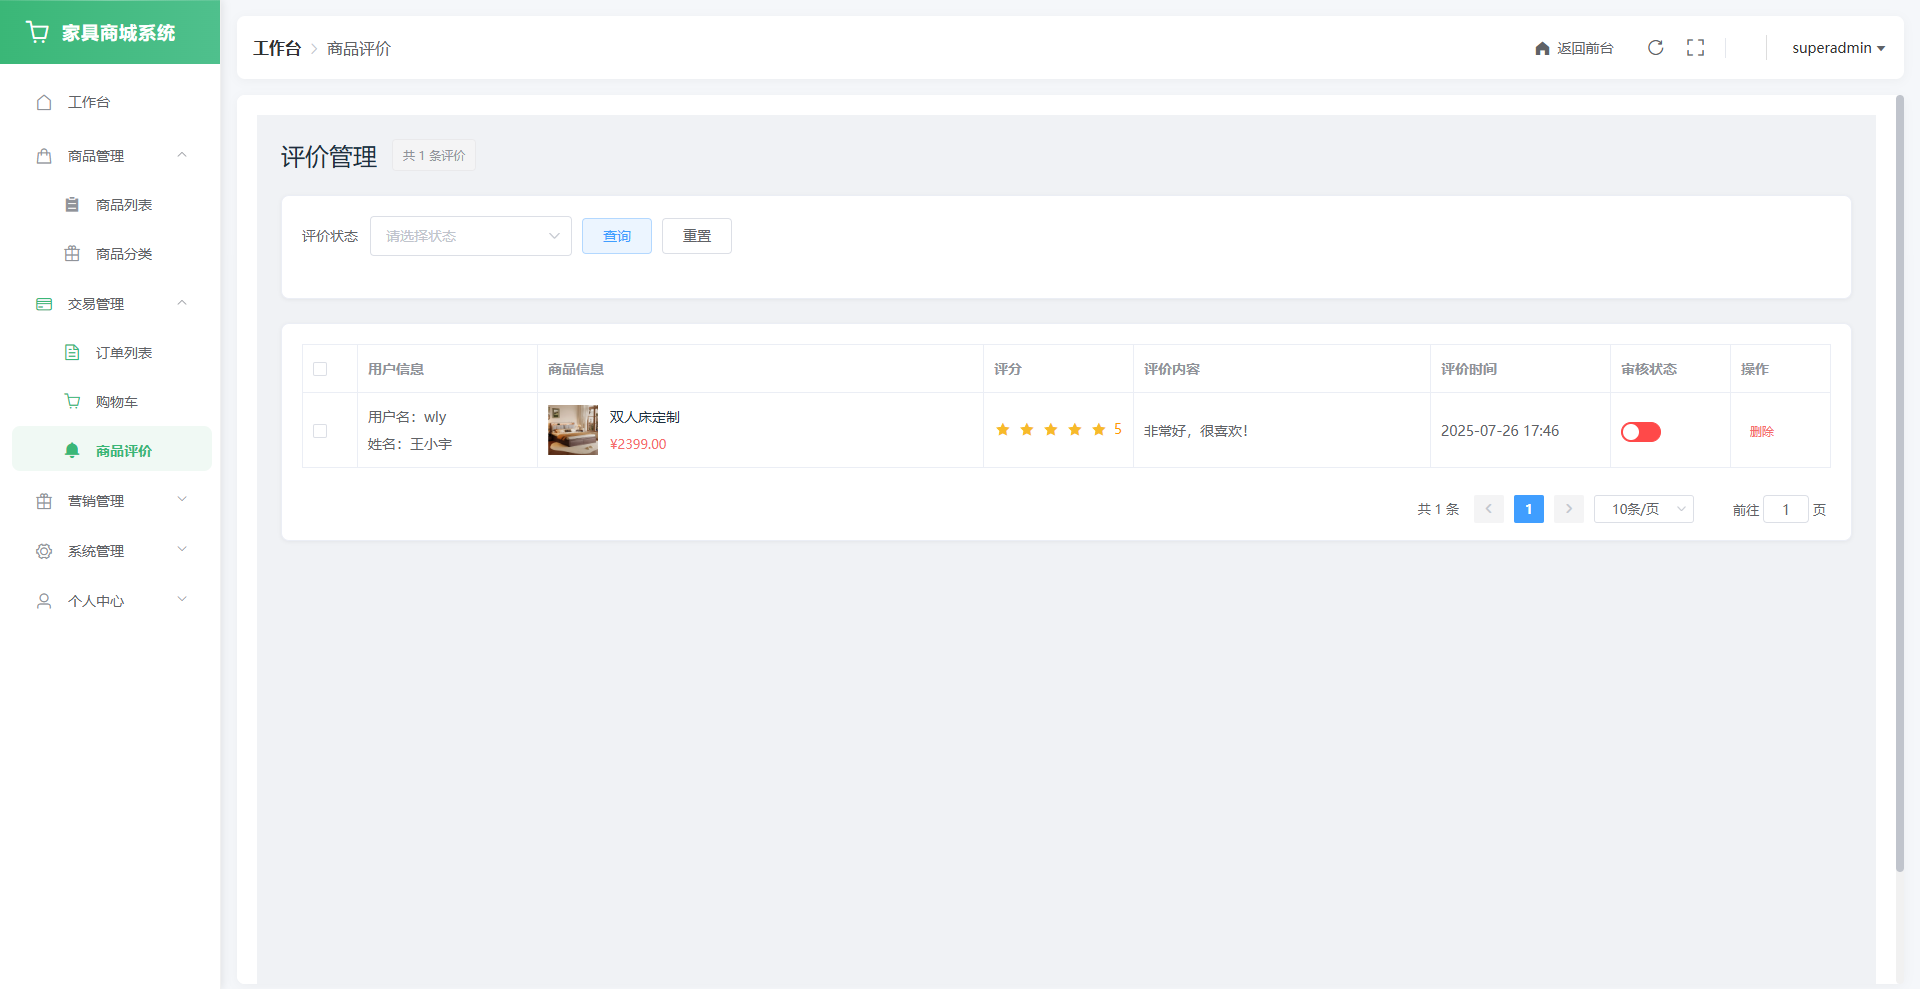The image size is (1920, 989).
Task: Click the 双人床定制 product thumbnail
Action: tap(572, 430)
